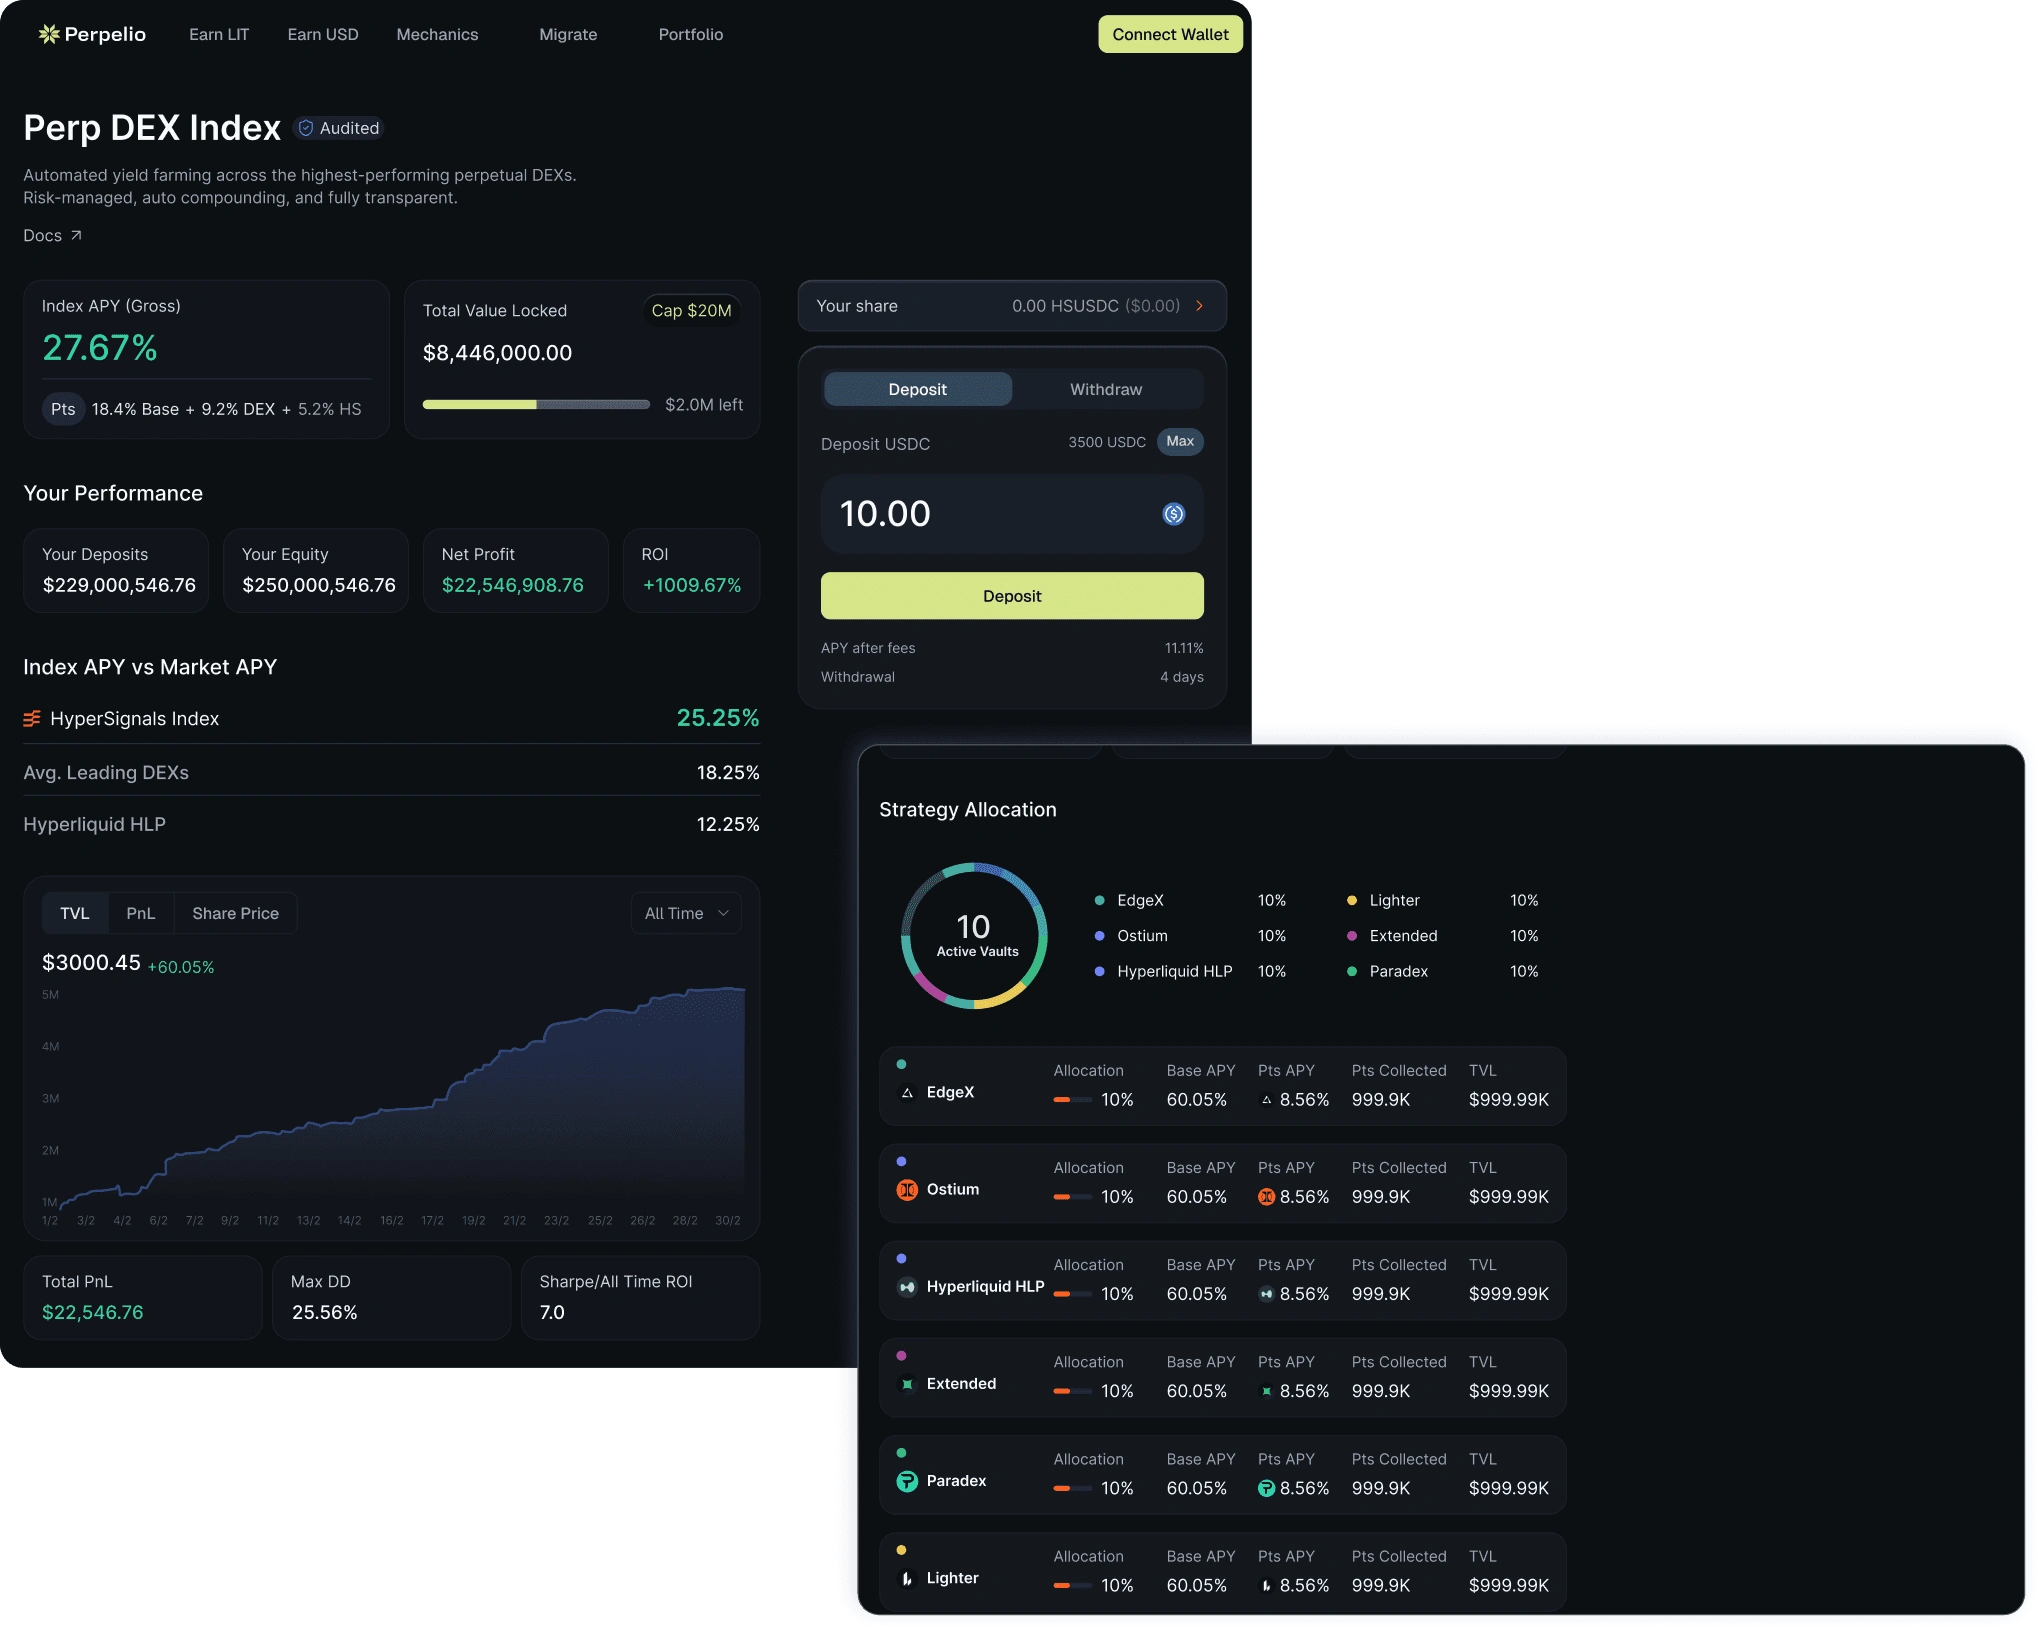Viewport: 2043px width, 1633px height.
Task: Click the Cap $20M badge
Action: [x=691, y=311]
